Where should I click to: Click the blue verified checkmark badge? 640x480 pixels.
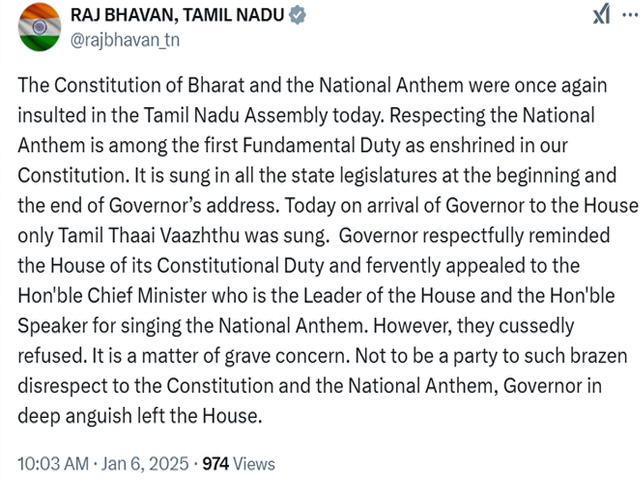[x=297, y=16]
